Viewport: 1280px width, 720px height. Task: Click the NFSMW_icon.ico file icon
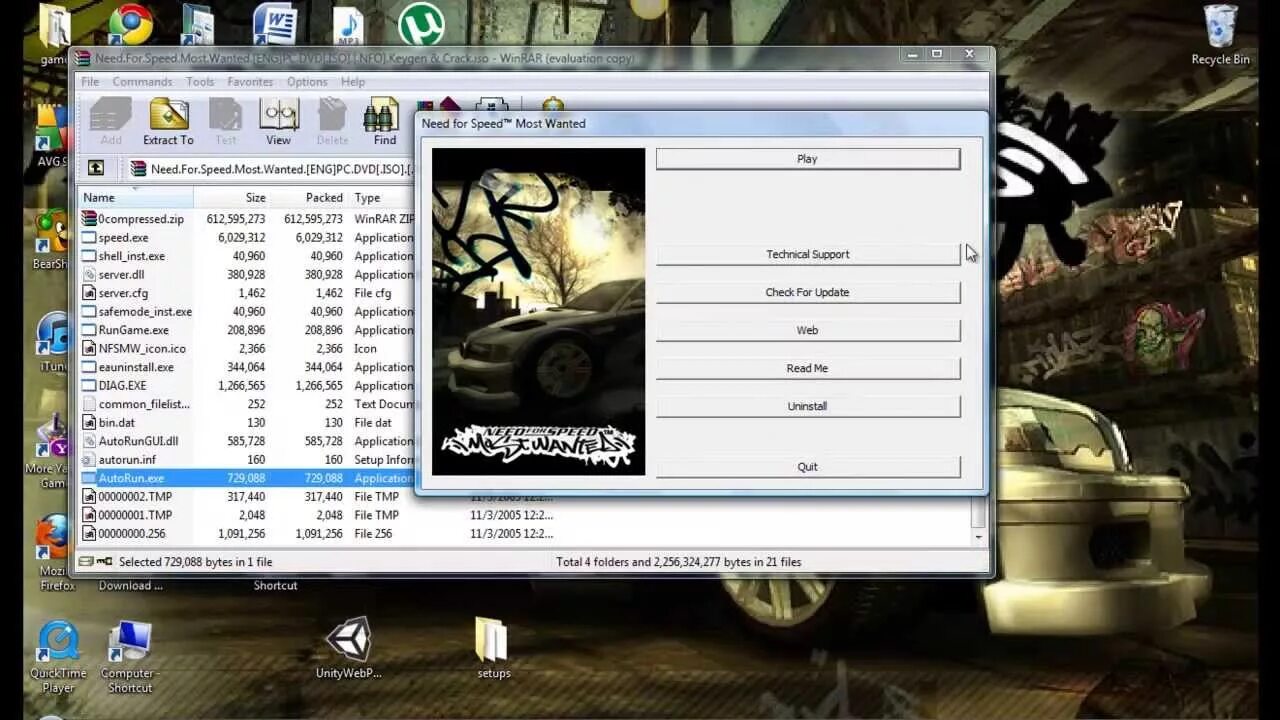point(90,348)
